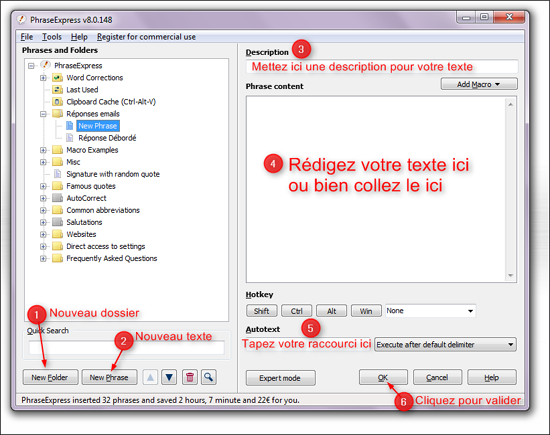Click the Expert mode button
Viewport: 550px width, 435px height.
click(x=280, y=378)
